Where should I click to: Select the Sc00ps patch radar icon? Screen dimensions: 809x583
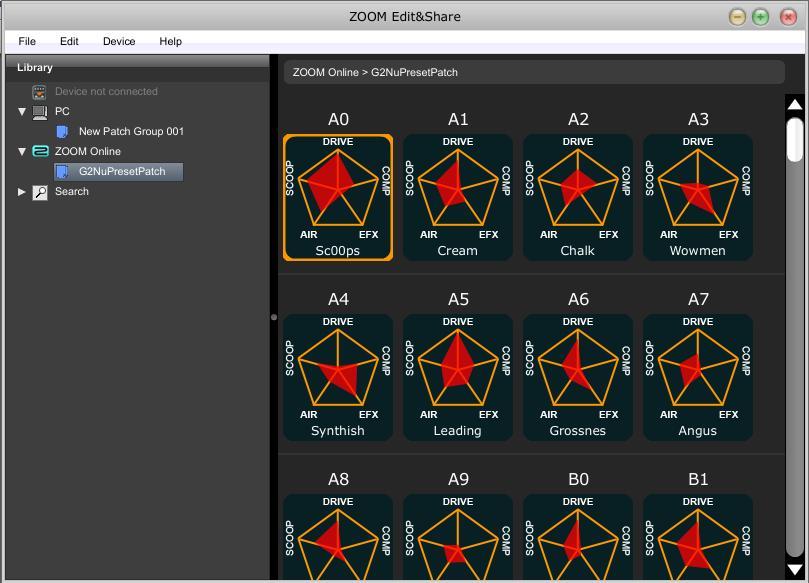coord(338,188)
